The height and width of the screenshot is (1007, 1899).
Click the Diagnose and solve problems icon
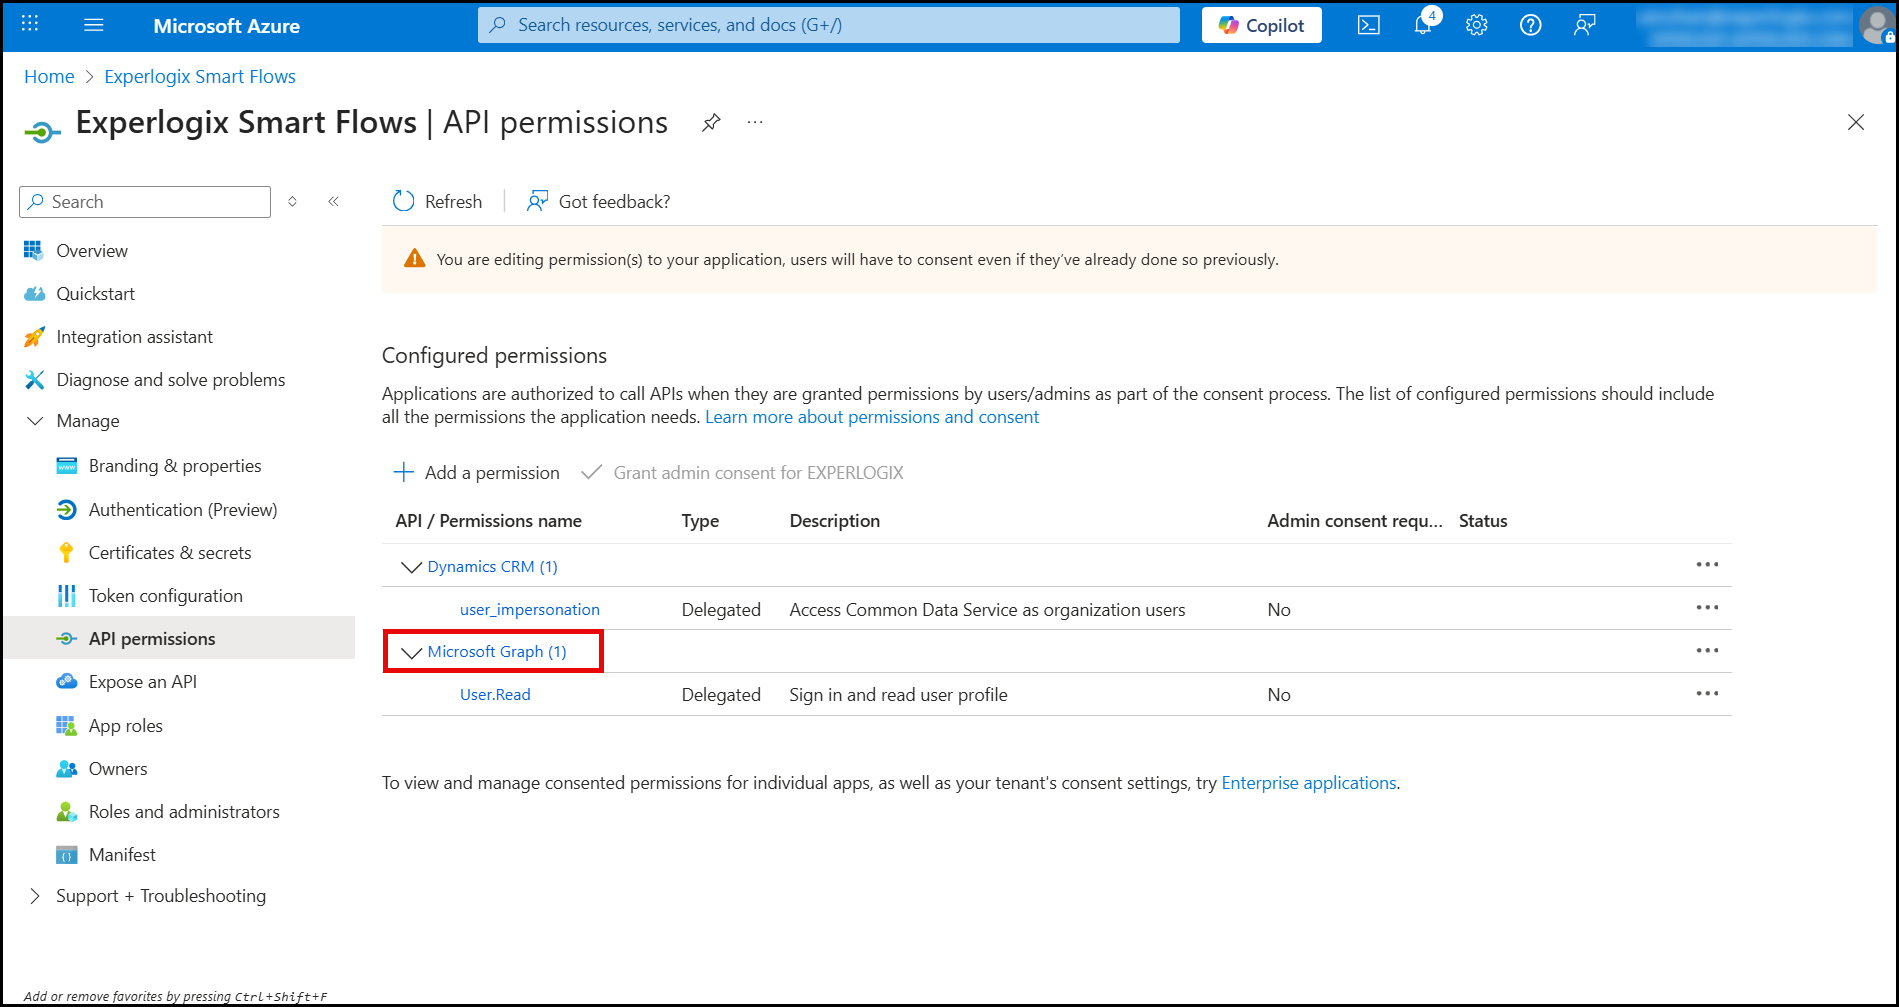[x=34, y=380]
